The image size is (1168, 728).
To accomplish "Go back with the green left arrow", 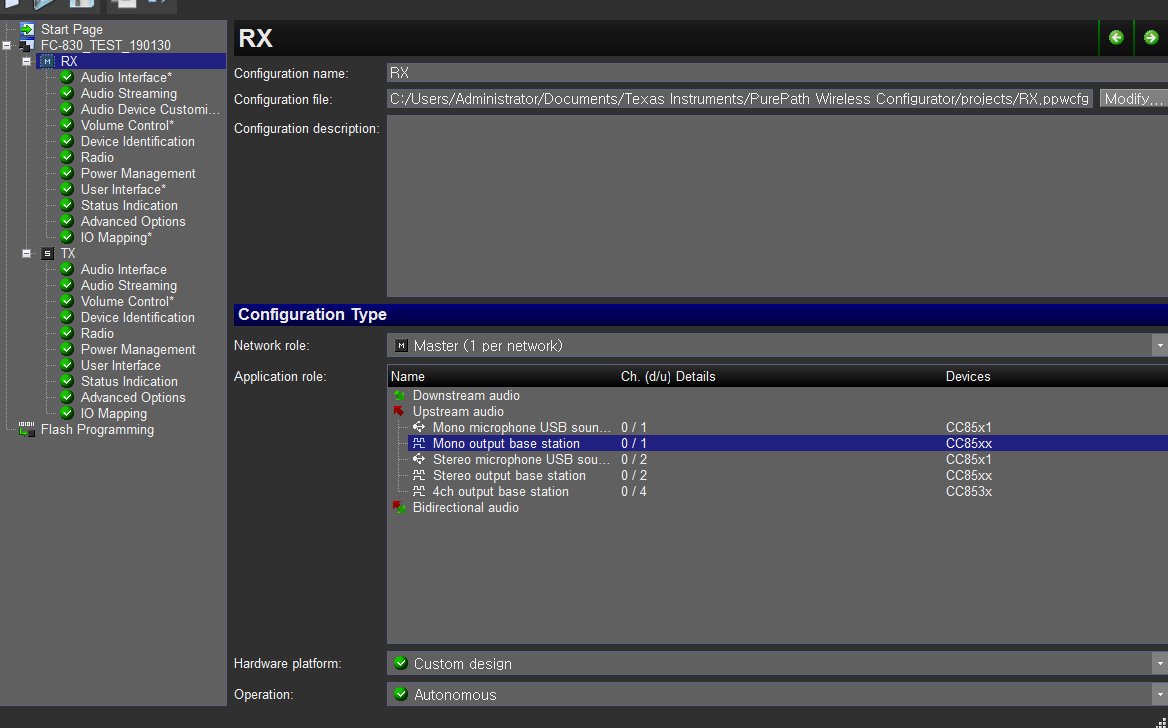I will [x=1116, y=37].
